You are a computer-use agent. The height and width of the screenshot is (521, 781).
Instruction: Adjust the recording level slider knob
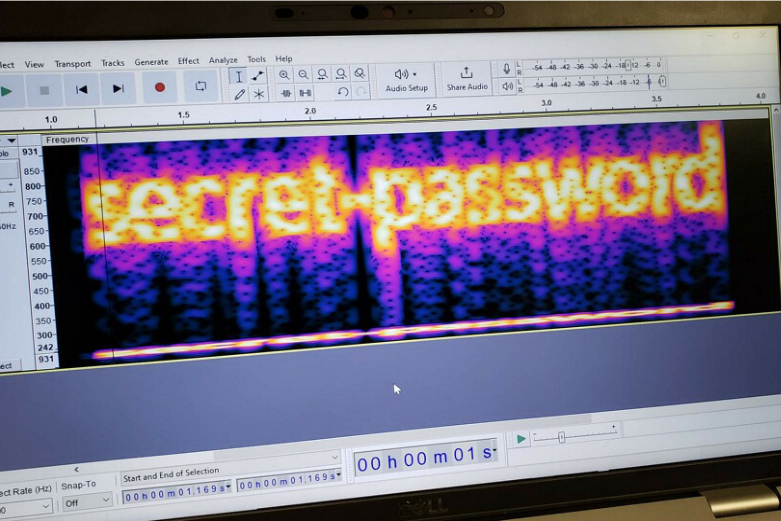coord(628,65)
